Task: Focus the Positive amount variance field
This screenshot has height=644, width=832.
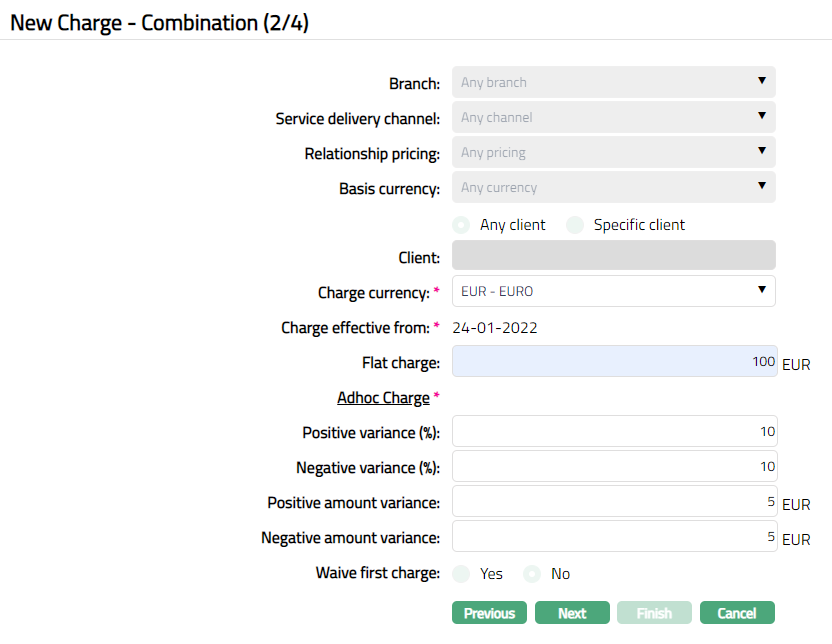Action: point(613,501)
